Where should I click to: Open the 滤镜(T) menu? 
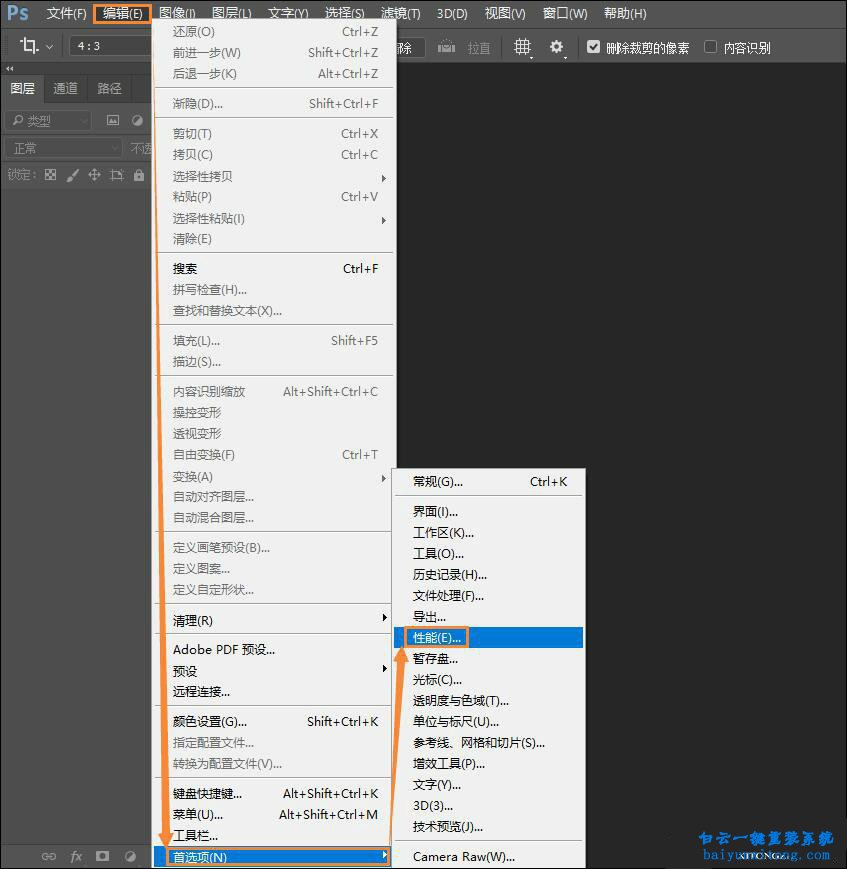[399, 13]
